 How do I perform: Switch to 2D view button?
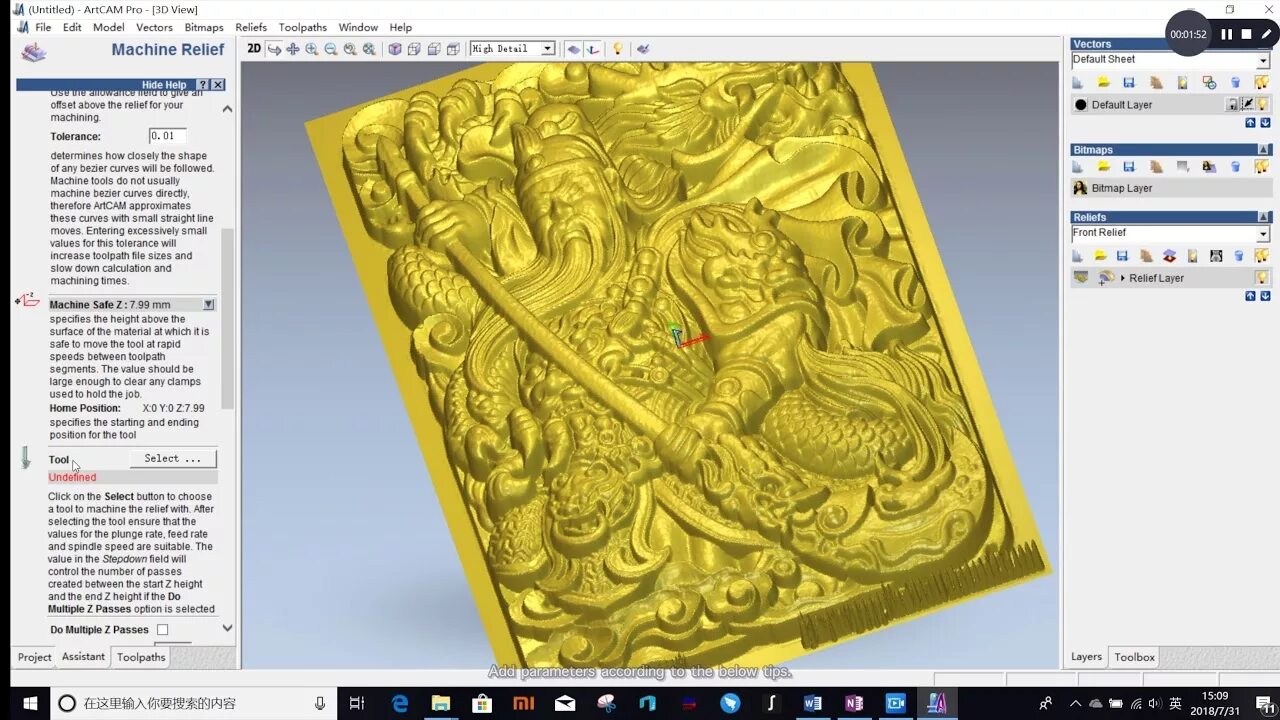(x=254, y=48)
